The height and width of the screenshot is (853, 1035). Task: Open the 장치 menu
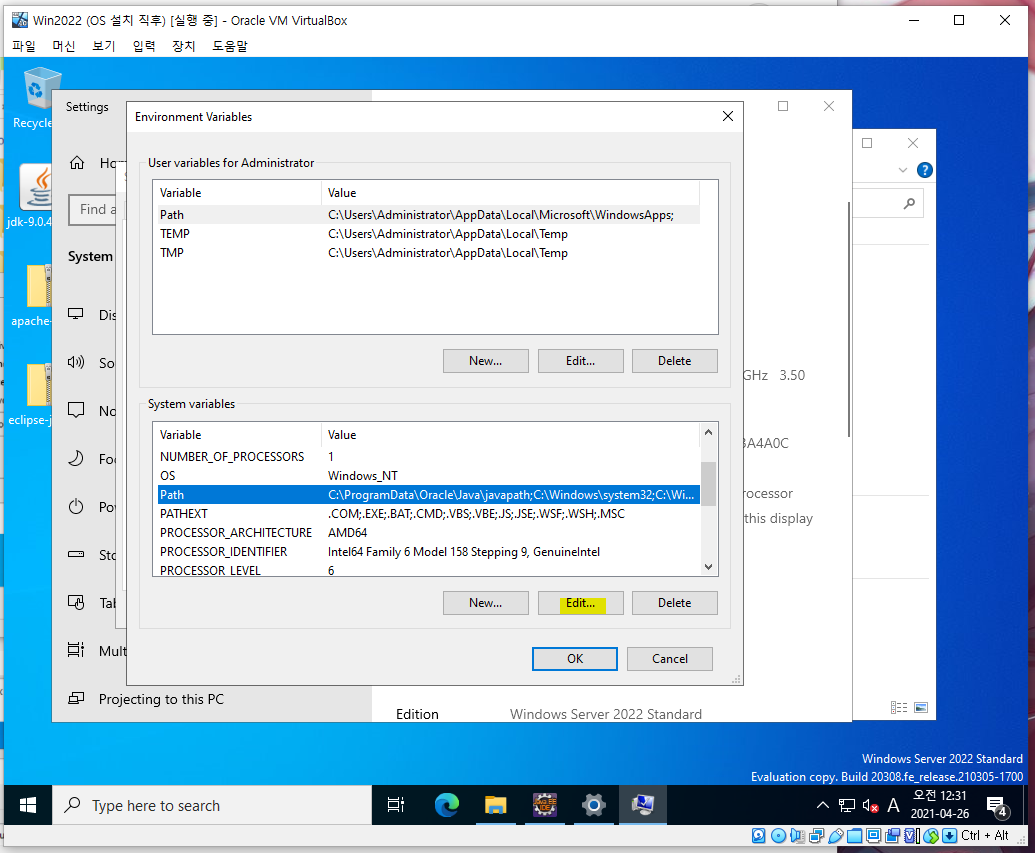tap(184, 46)
